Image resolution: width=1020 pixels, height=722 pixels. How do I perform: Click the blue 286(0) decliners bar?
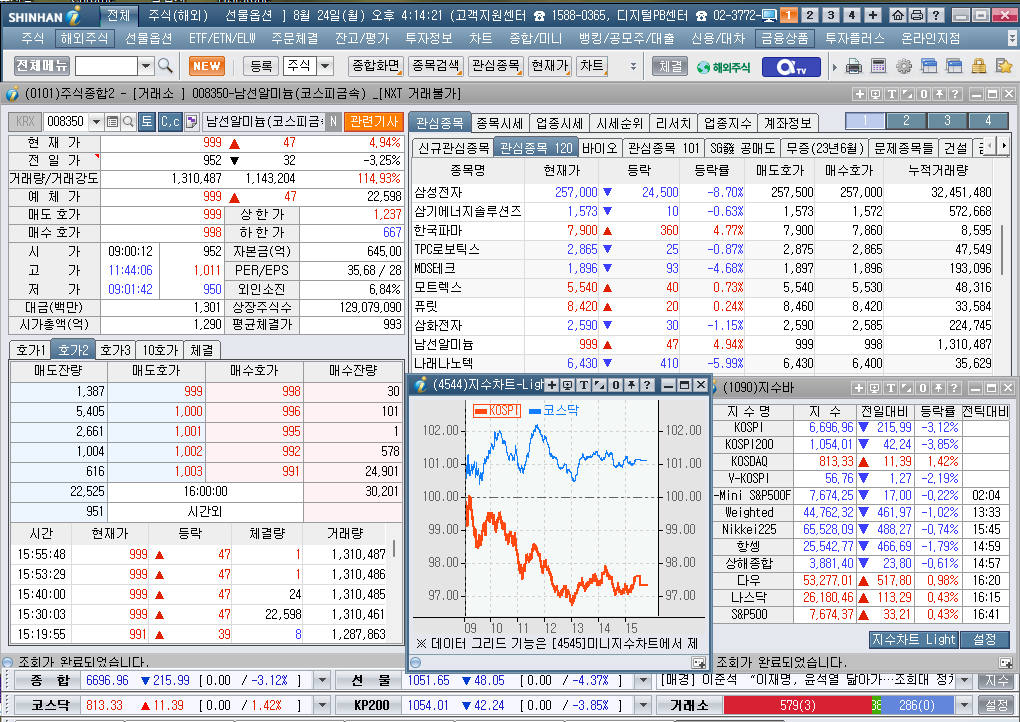(916, 705)
